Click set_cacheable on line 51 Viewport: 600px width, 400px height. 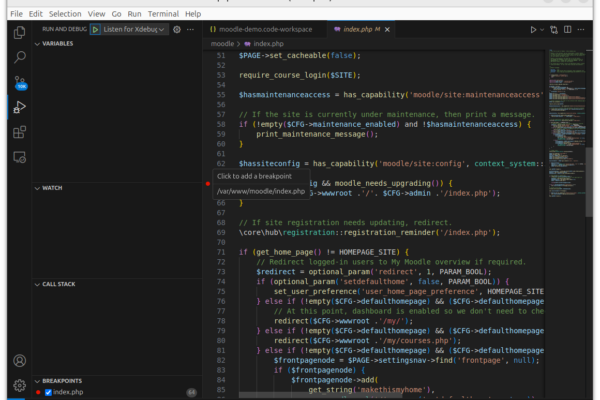point(298,56)
